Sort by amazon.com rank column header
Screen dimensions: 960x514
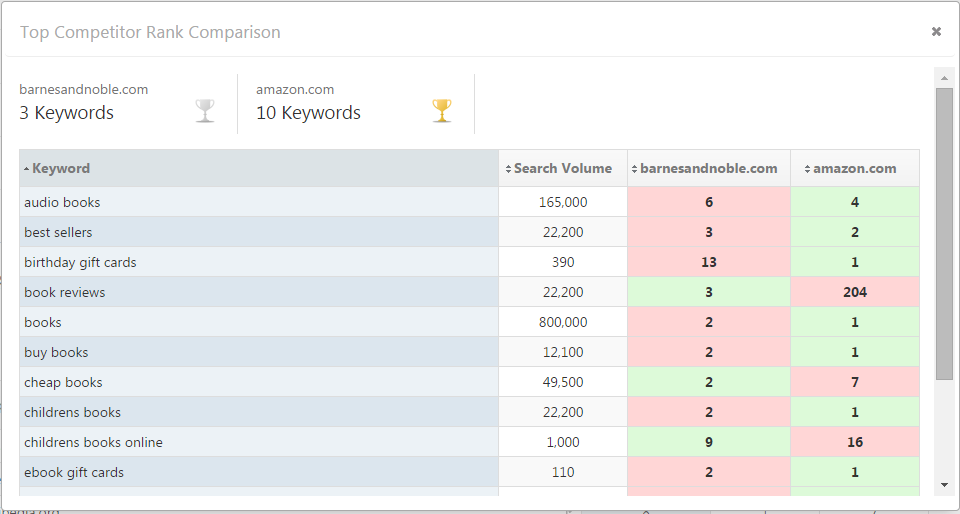854,168
